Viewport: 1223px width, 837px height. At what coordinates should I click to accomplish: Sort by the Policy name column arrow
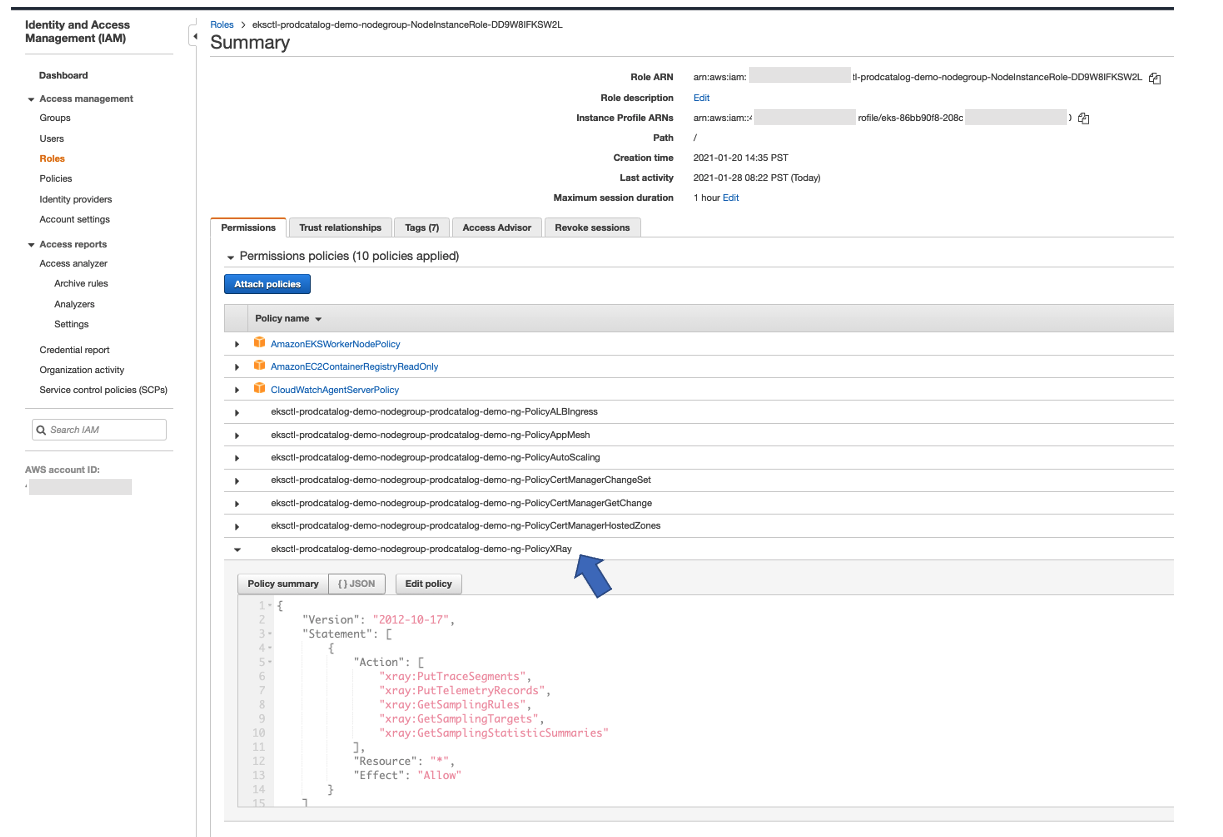318,319
